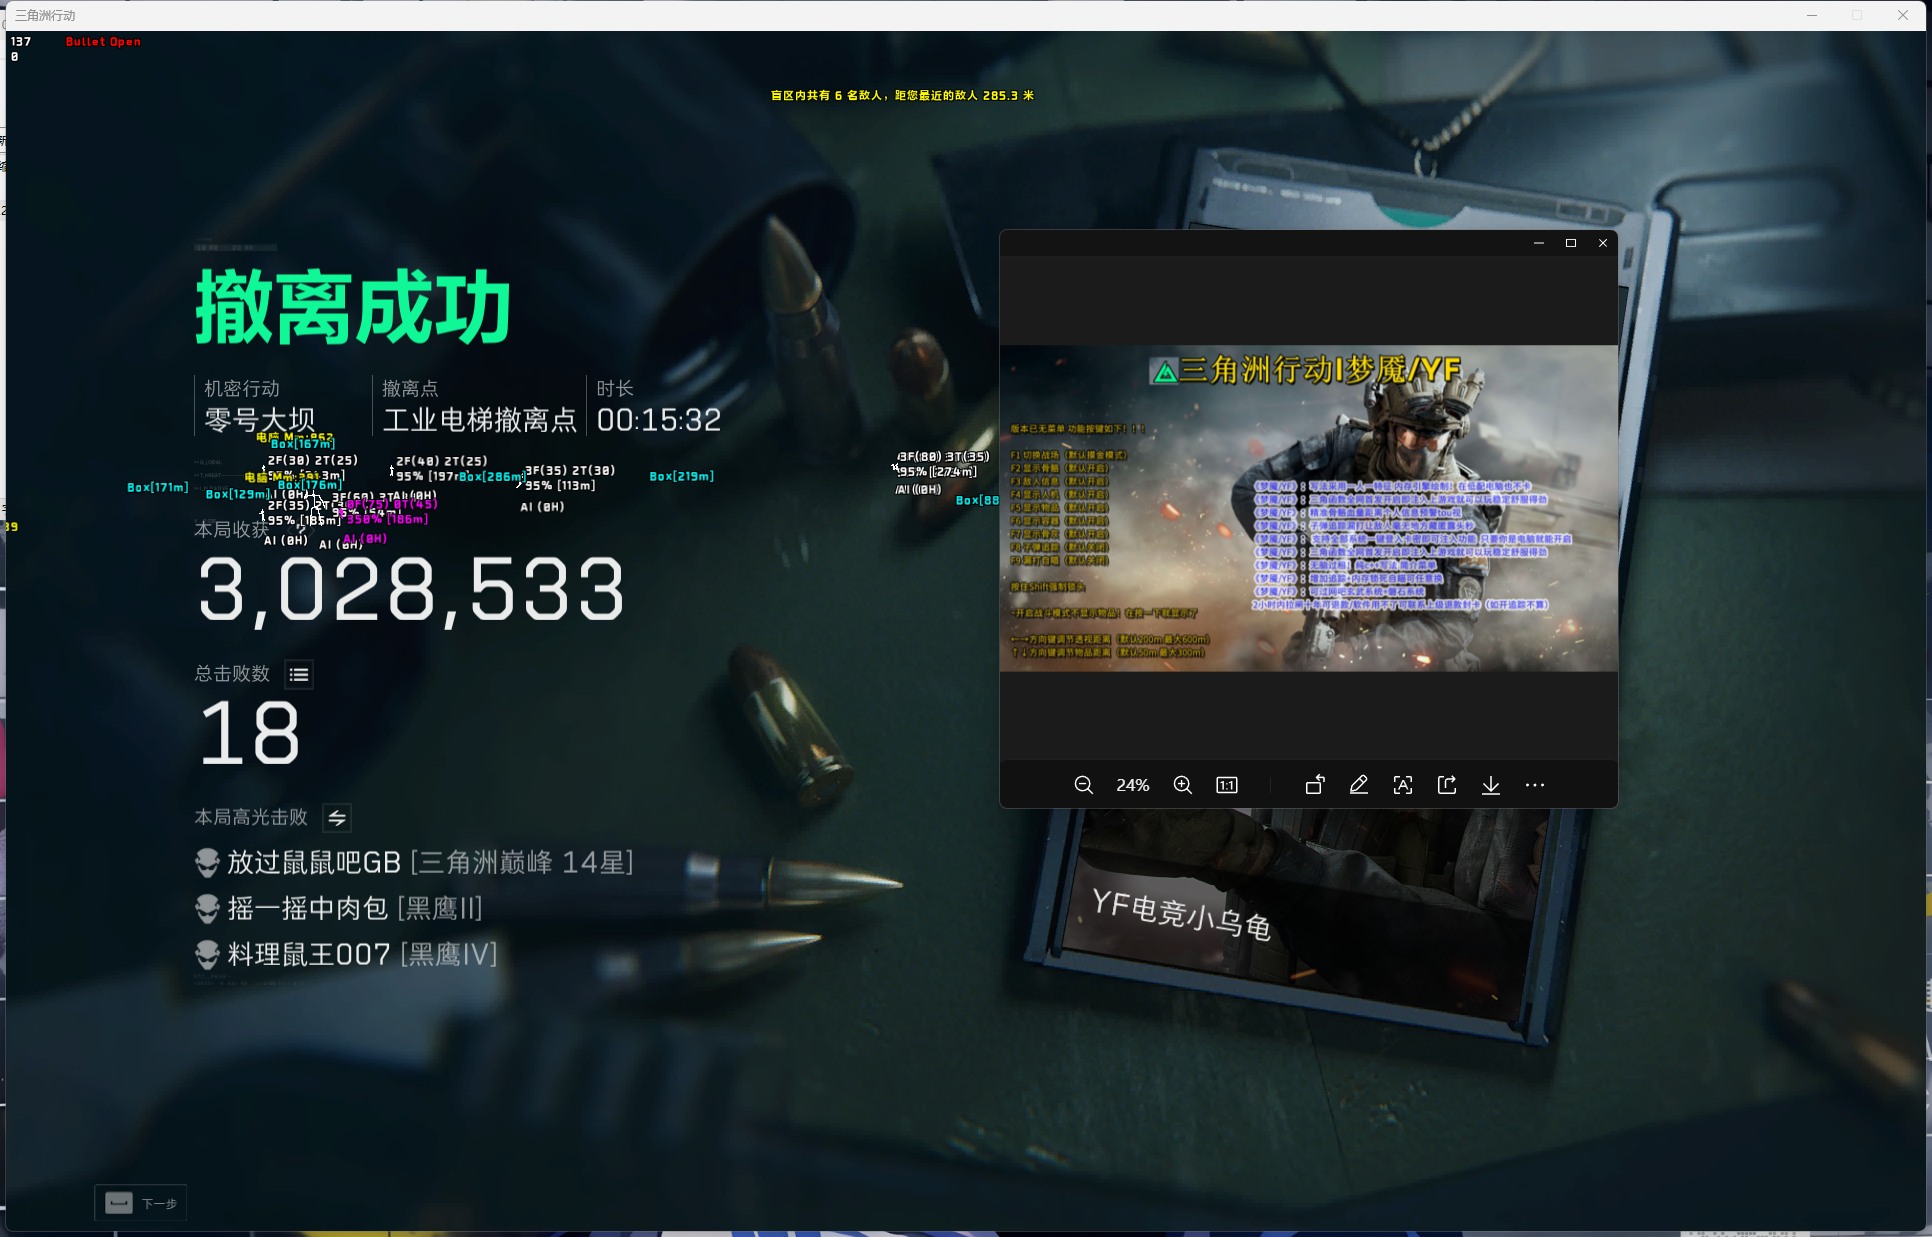This screenshot has height=1237, width=1932.
Task: Click the 00:15:32 duration value
Action: coord(659,420)
